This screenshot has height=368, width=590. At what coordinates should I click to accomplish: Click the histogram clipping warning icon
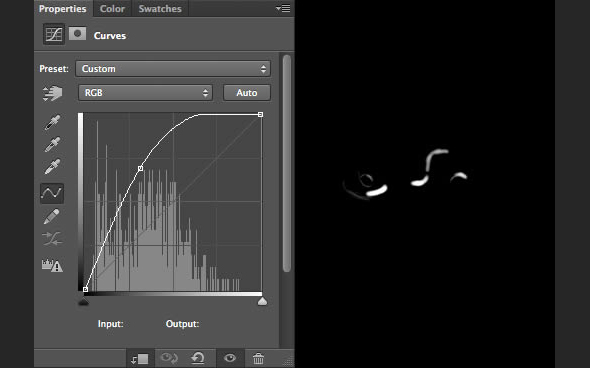coord(52,266)
